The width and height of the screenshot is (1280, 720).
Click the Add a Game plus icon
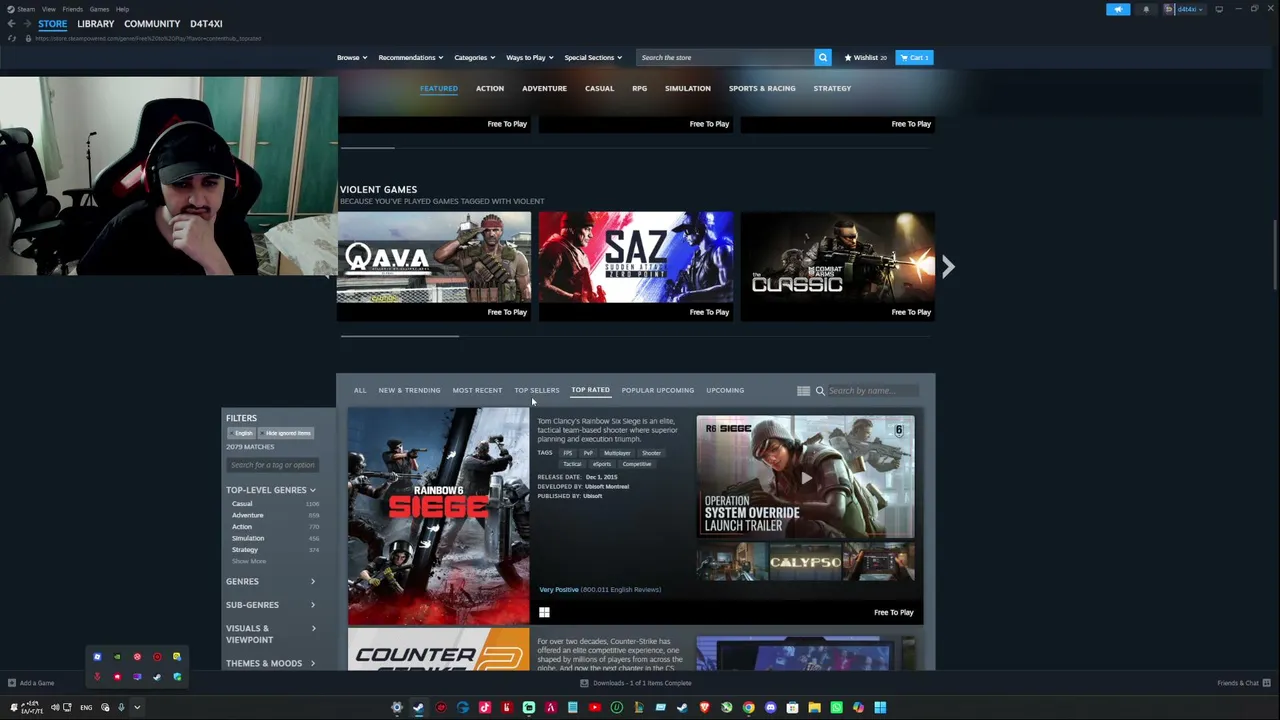click(12, 683)
